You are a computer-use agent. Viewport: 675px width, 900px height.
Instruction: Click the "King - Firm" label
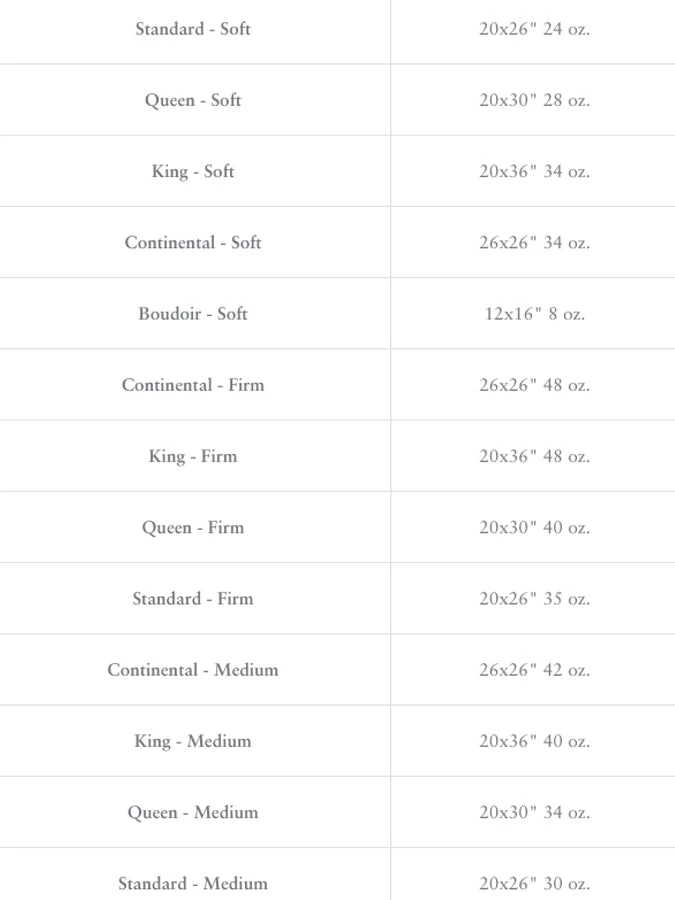coord(193,456)
